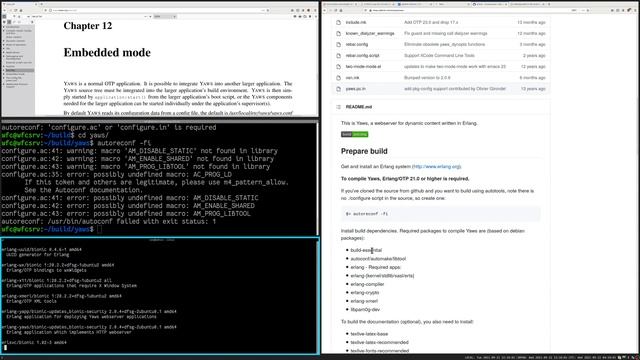Bookmark the GitHub page with star icon
640x360 pixels.
(588, 10)
